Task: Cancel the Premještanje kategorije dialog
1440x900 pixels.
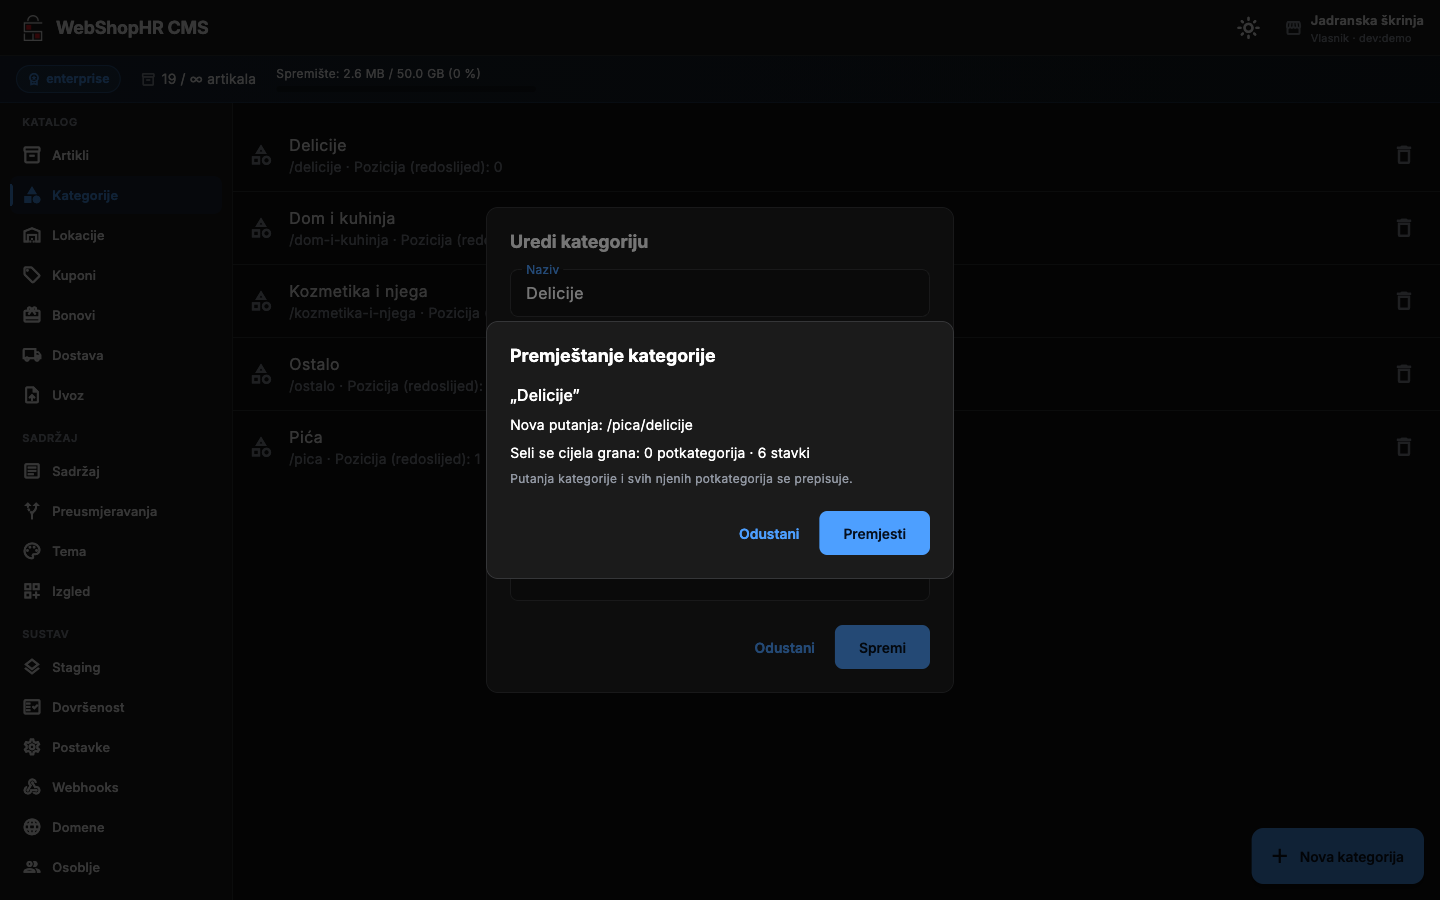Action: 769,533
